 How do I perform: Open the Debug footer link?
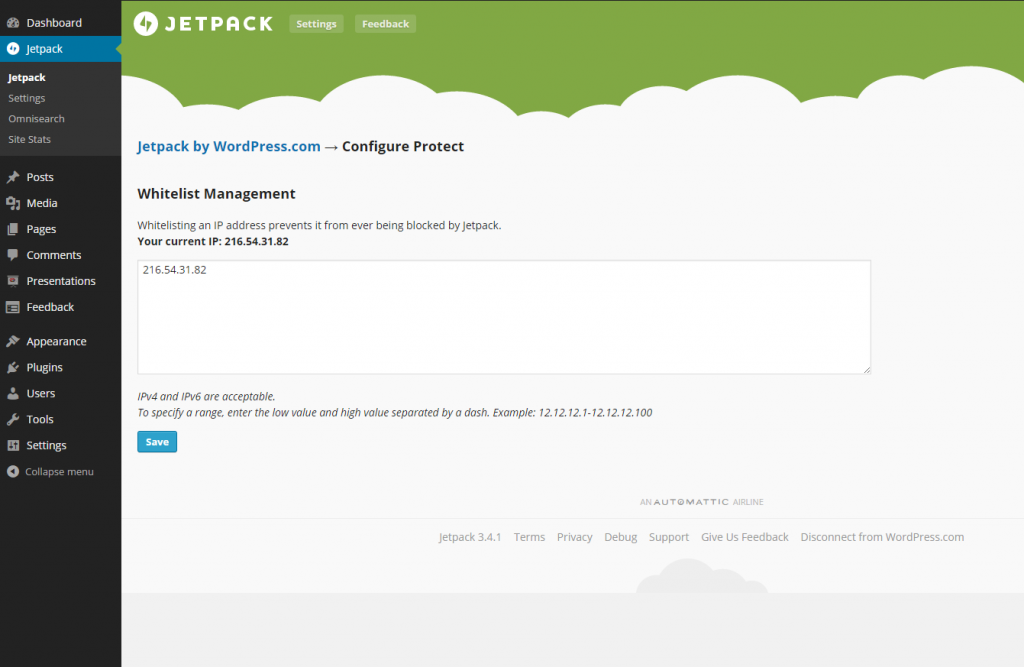(x=620, y=537)
